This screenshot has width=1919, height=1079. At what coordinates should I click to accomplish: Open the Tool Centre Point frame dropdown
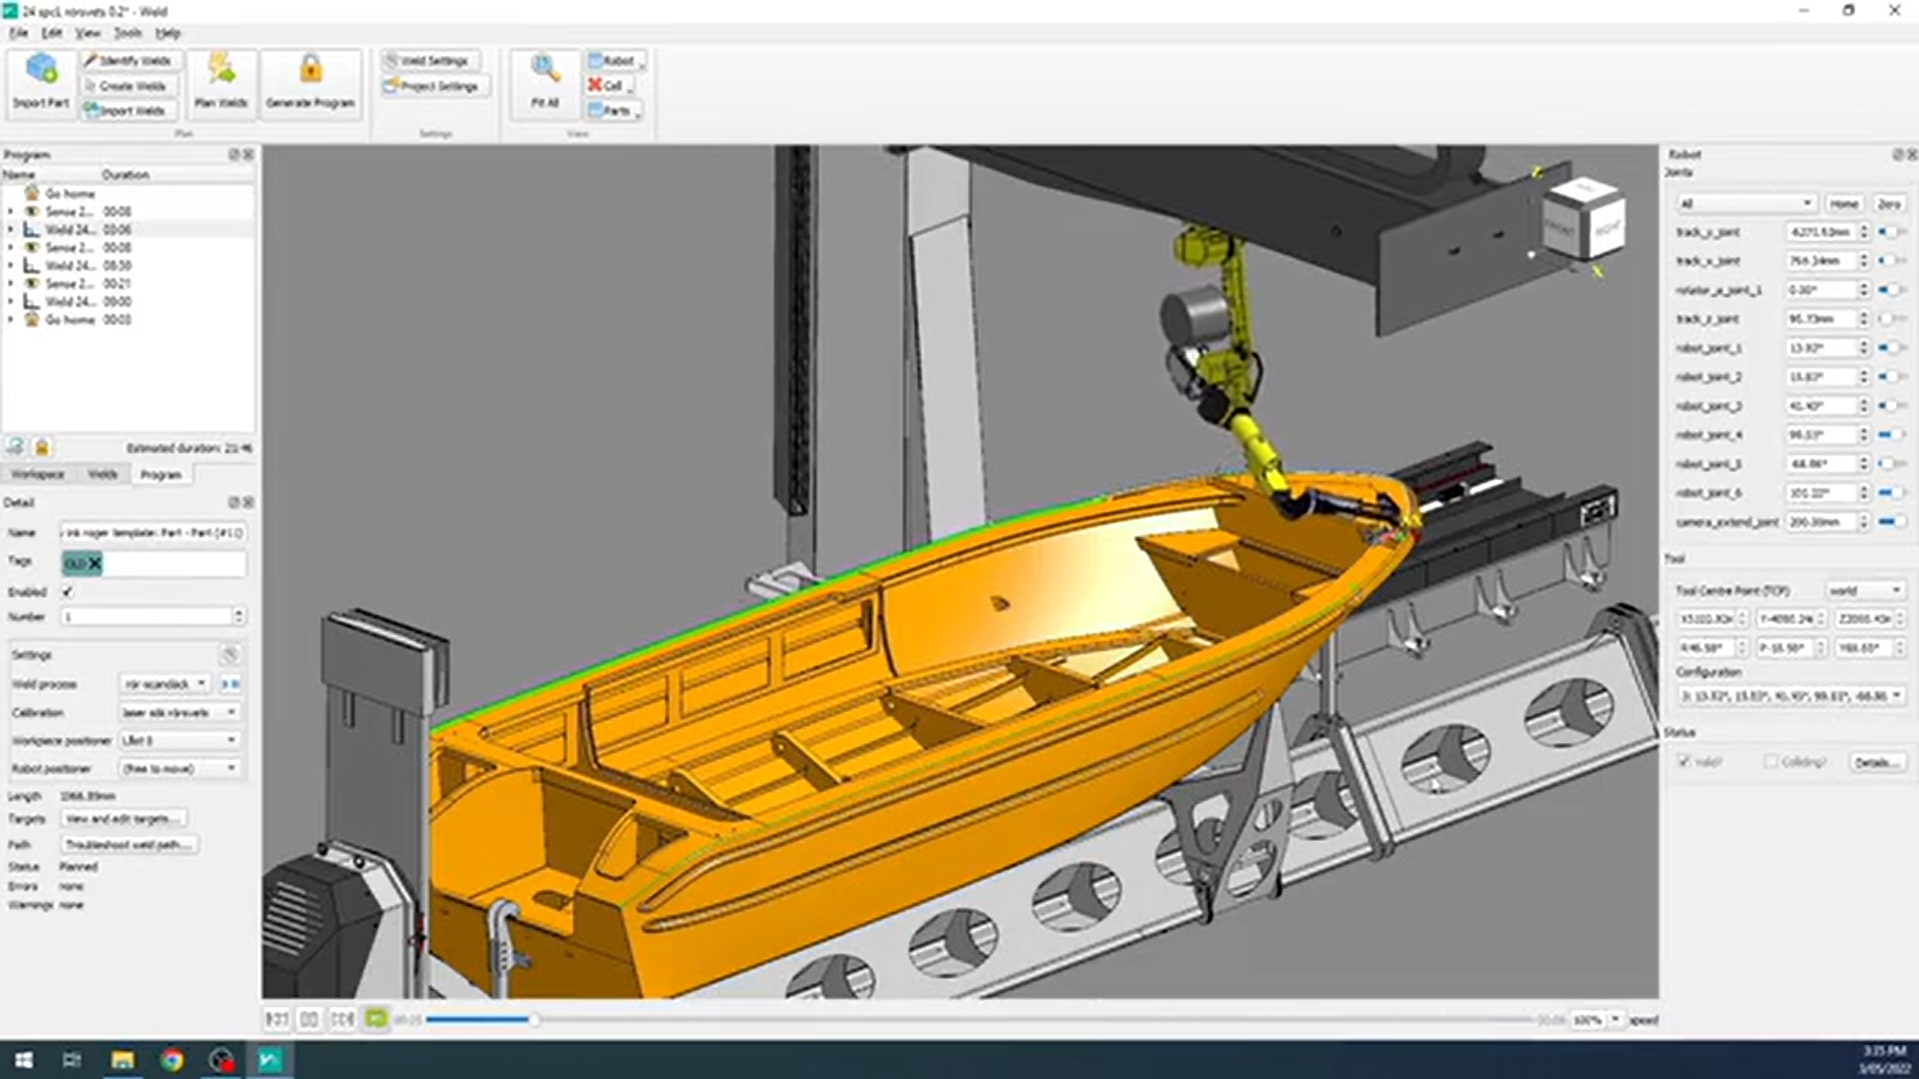coord(1864,591)
